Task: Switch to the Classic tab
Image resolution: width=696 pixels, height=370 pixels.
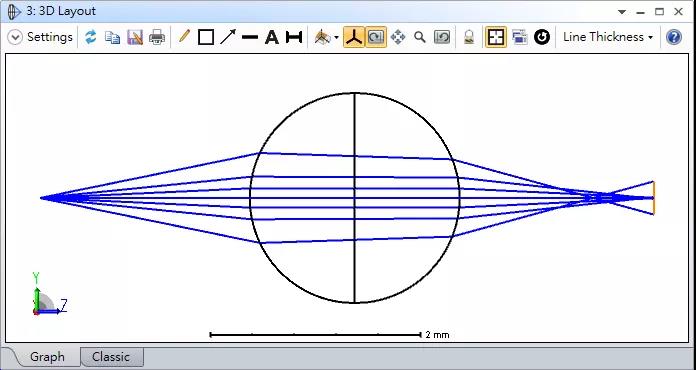Action: (111, 357)
